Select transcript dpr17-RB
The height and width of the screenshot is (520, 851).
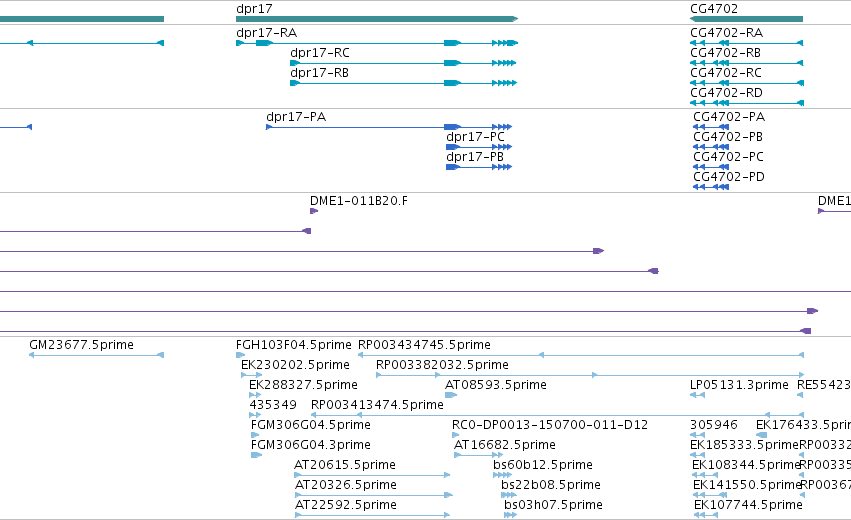coord(319,73)
